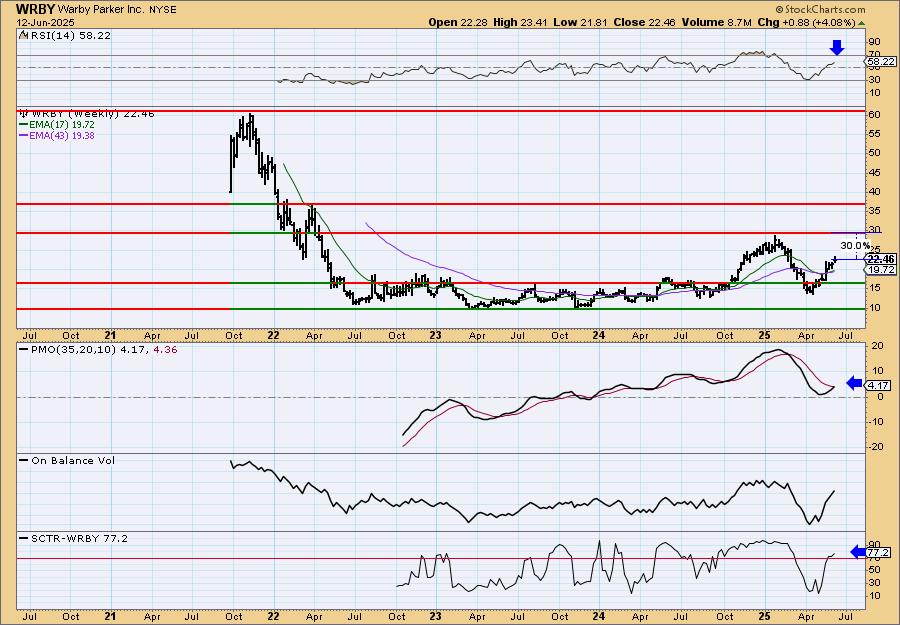
Task: Click the WRBY ticker symbol in the header
Action: [36, 9]
